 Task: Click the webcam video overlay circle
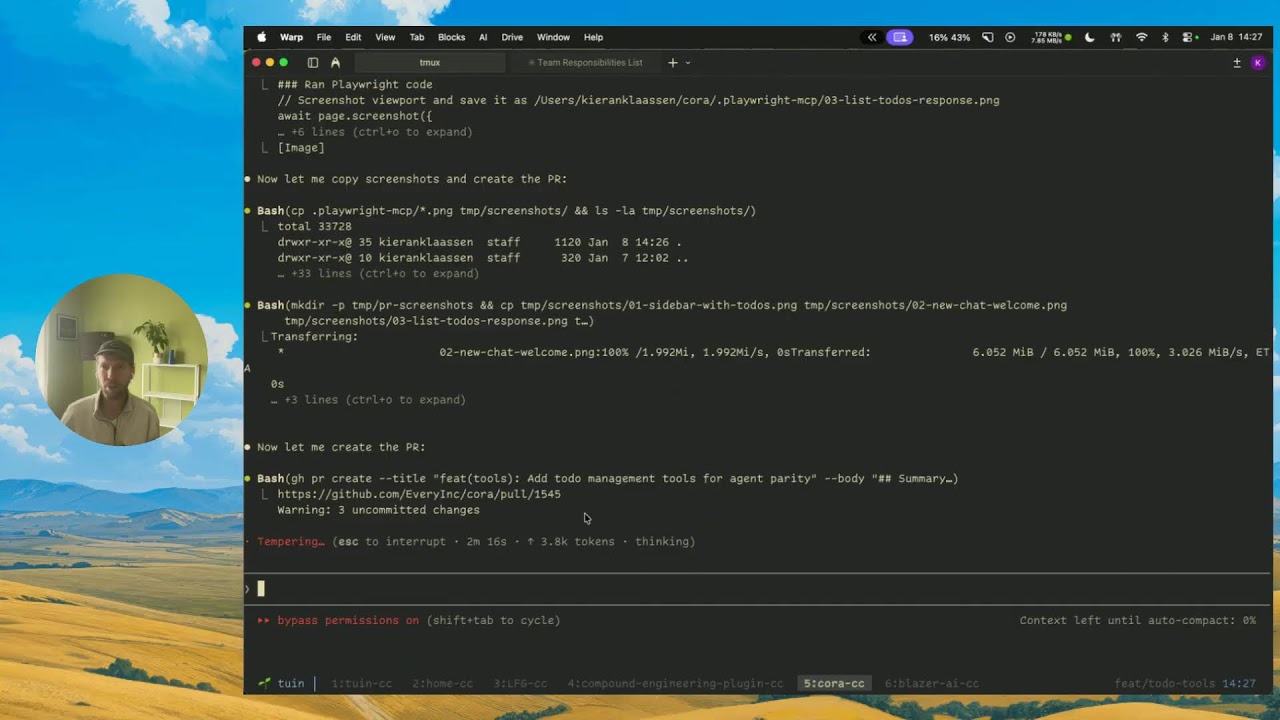pos(121,360)
